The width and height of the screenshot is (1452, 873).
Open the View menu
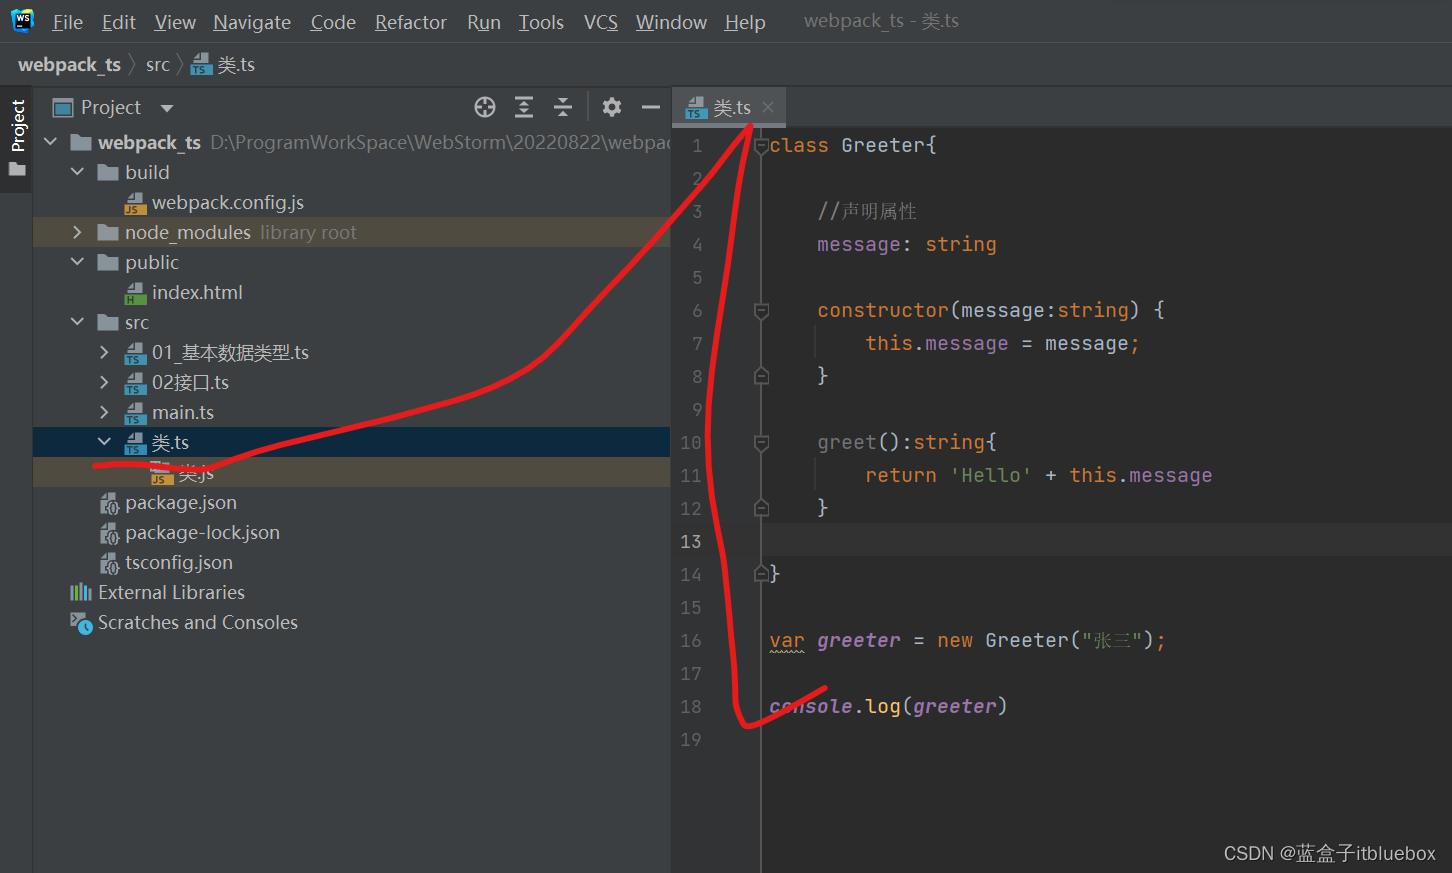click(175, 22)
